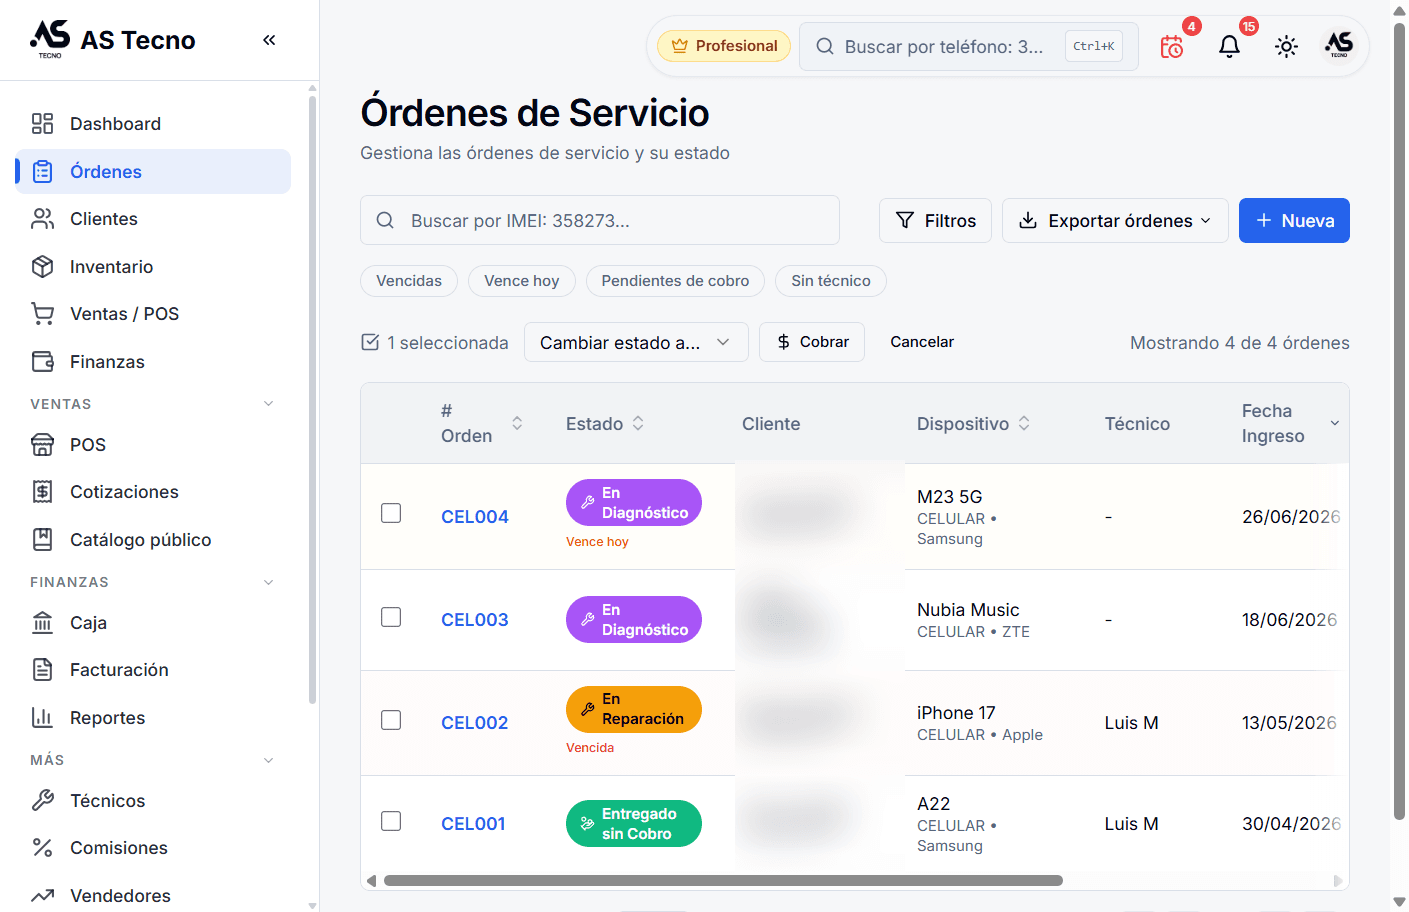The width and height of the screenshot is (1409, 912).
Task: Click Profesional plan badge
Action: 724,46
